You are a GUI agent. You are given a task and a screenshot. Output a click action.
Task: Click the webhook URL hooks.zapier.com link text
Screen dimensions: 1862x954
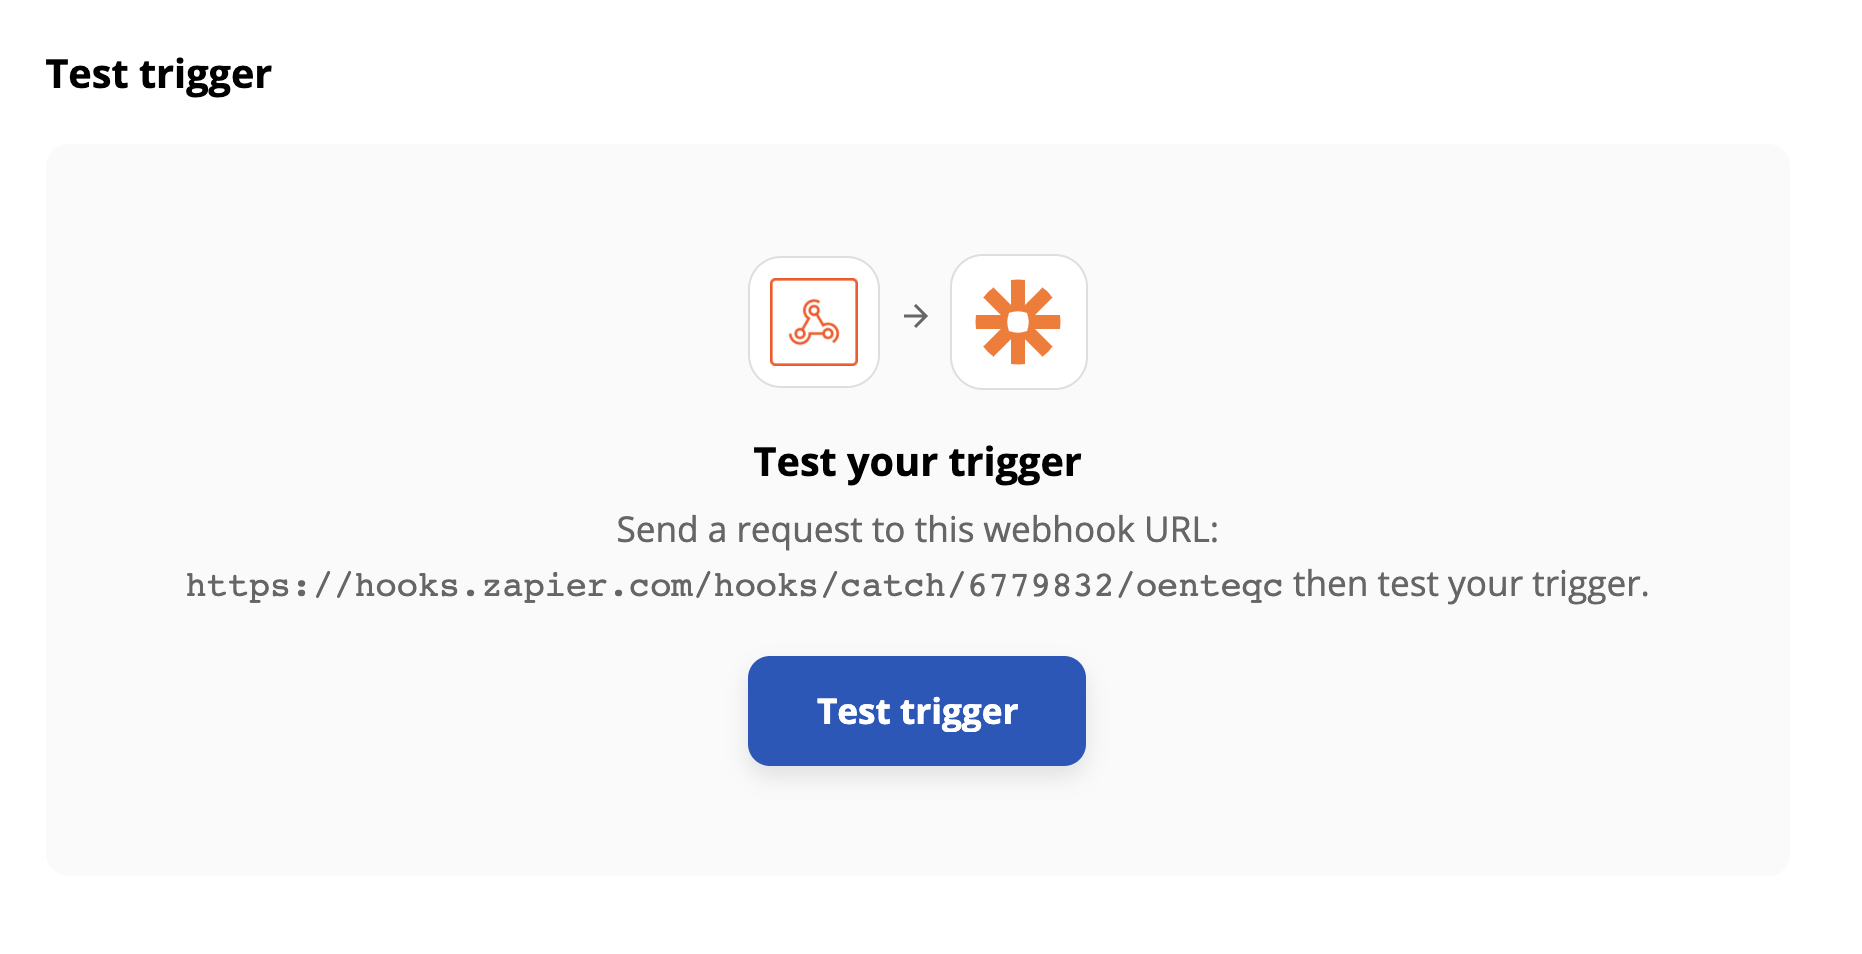click(x=734, y=585)
